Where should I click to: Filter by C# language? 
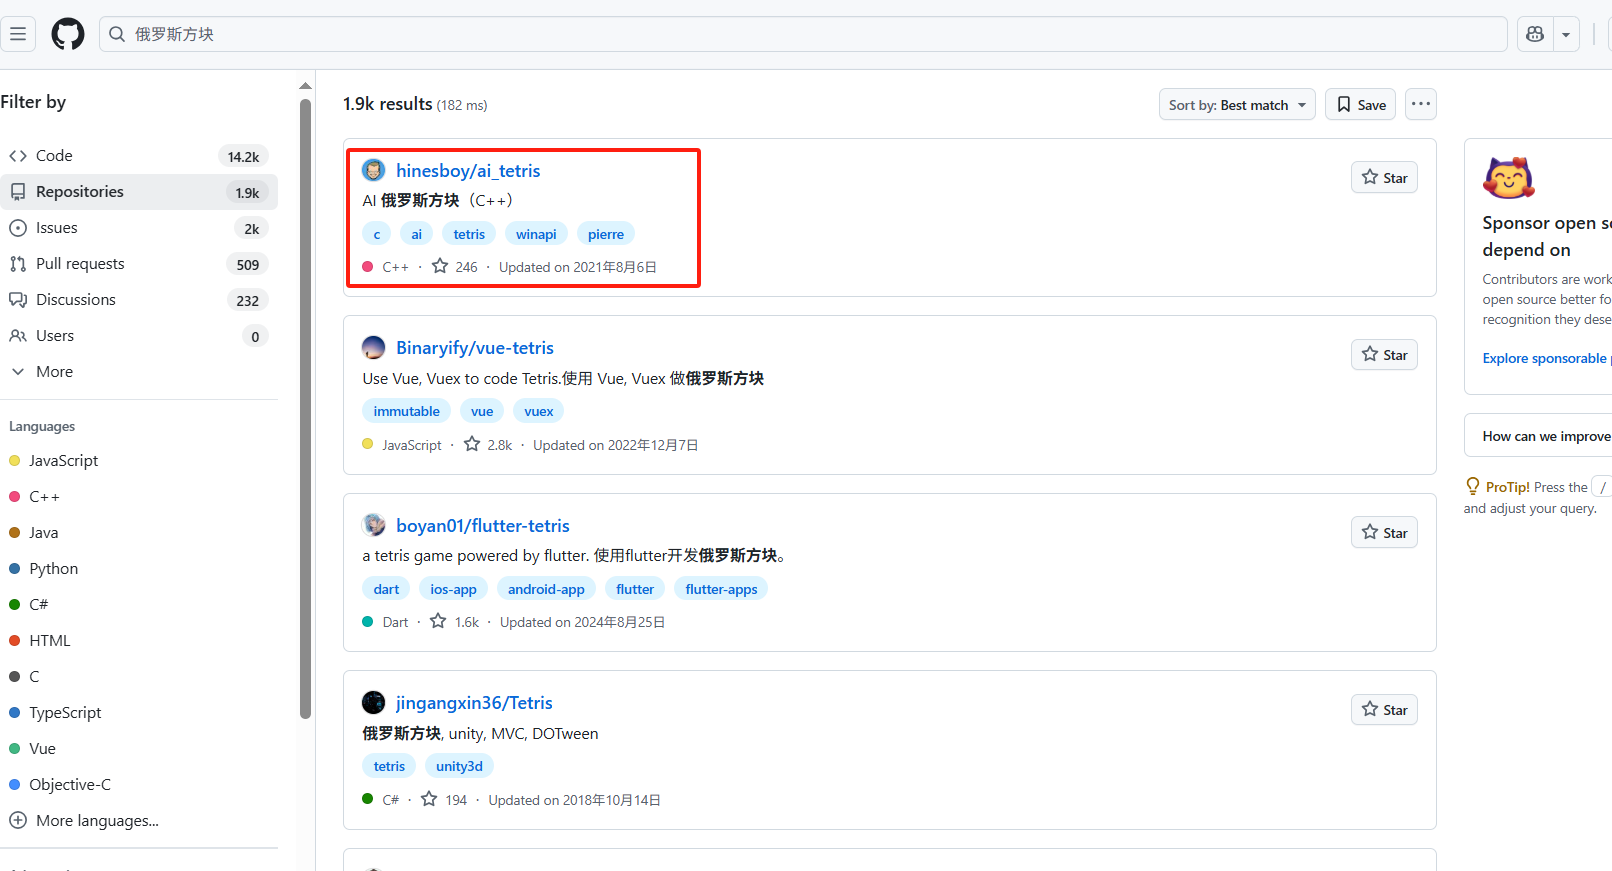(29, 605)
